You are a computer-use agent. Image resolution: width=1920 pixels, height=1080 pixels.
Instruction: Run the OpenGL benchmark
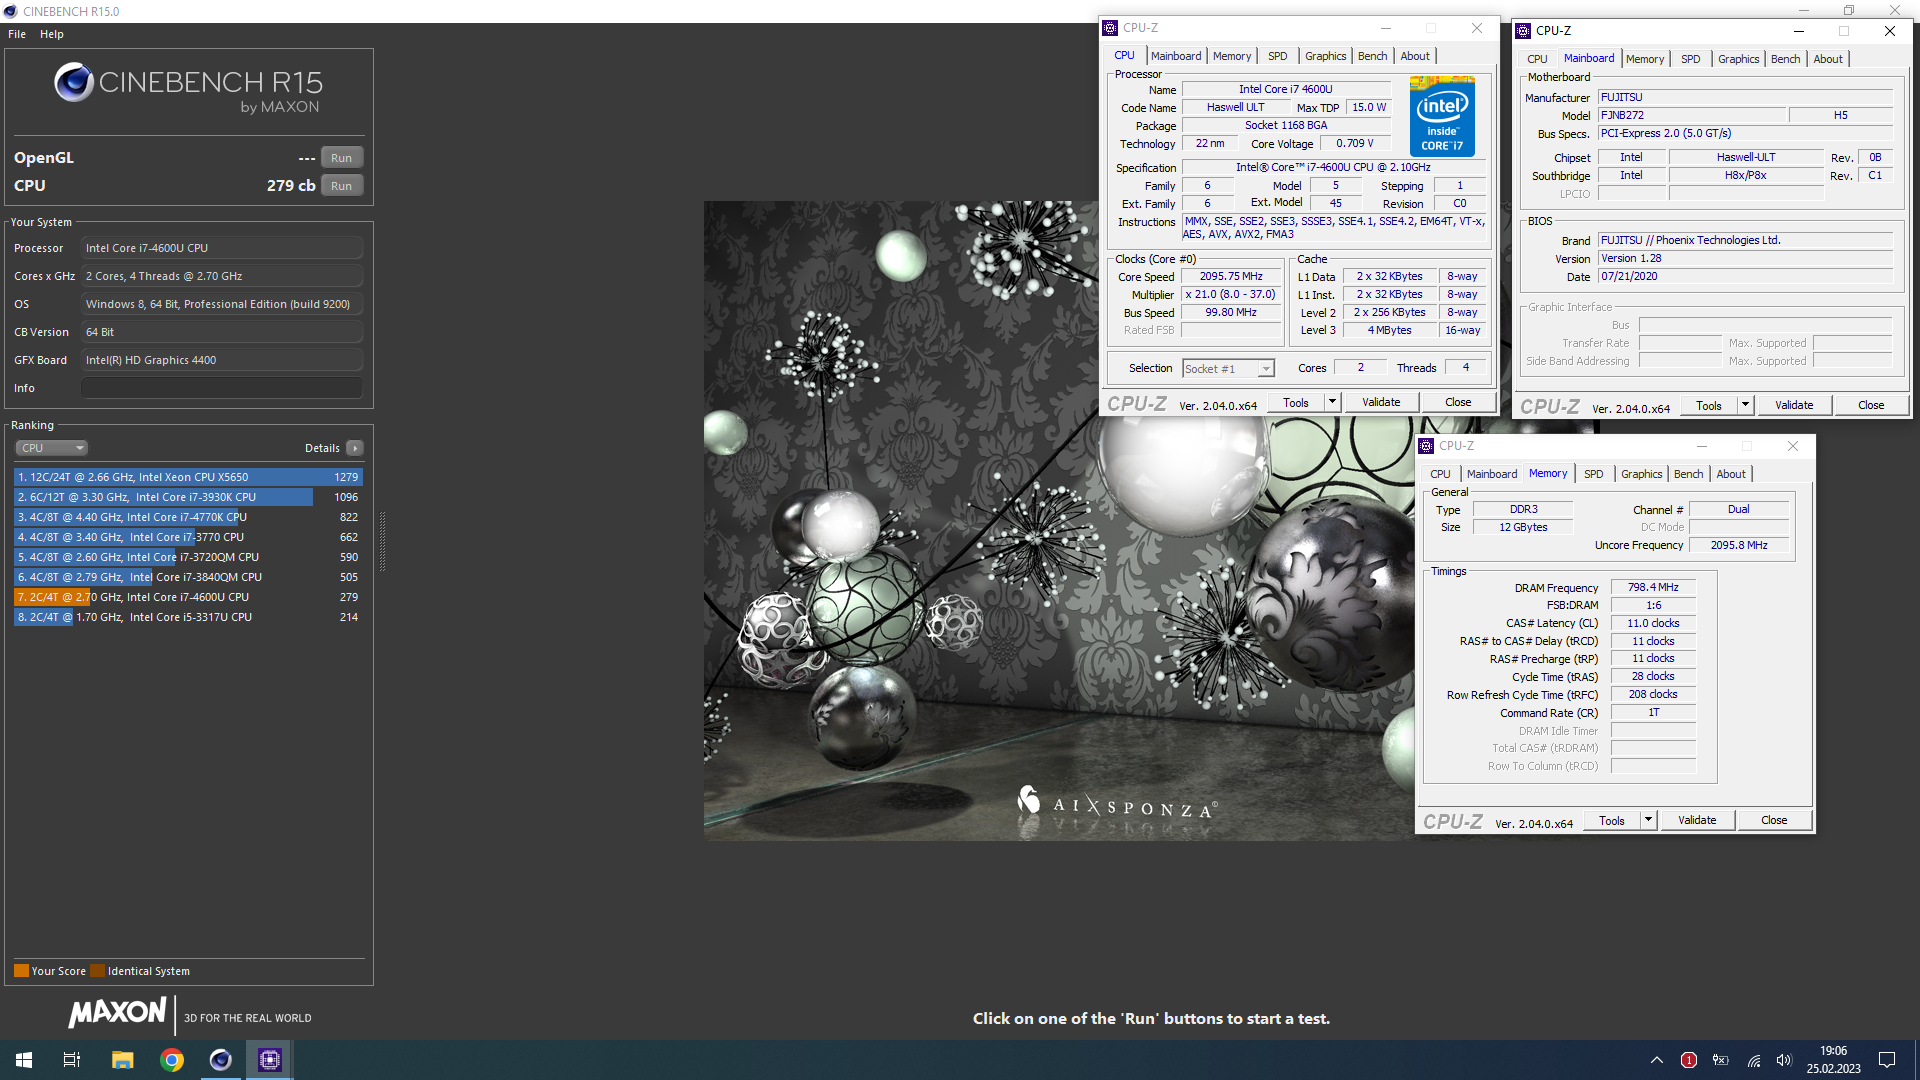click(342, 158)
